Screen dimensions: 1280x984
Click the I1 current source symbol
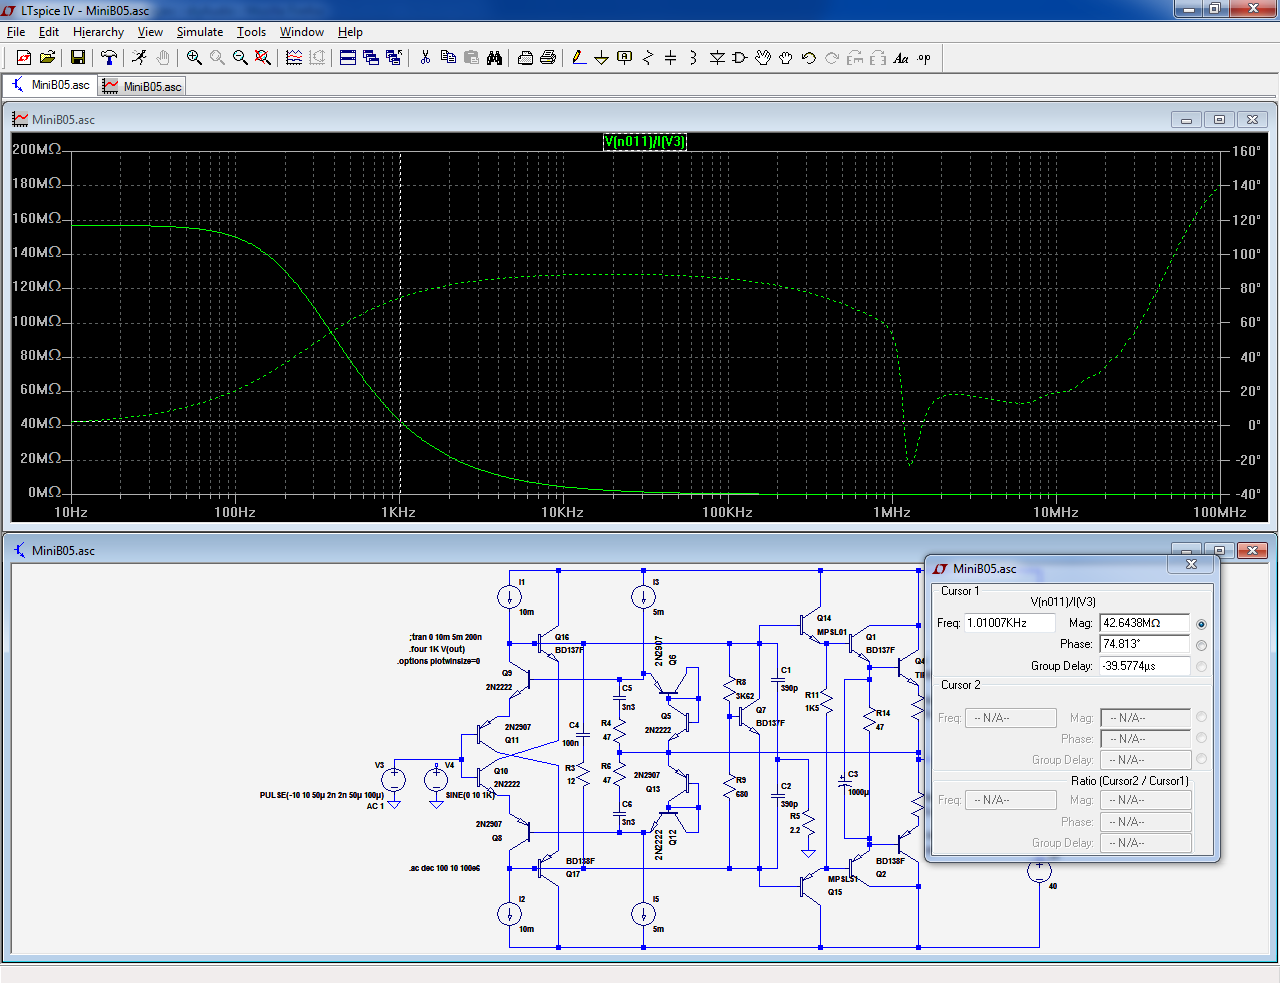click(x=509, y=598)
